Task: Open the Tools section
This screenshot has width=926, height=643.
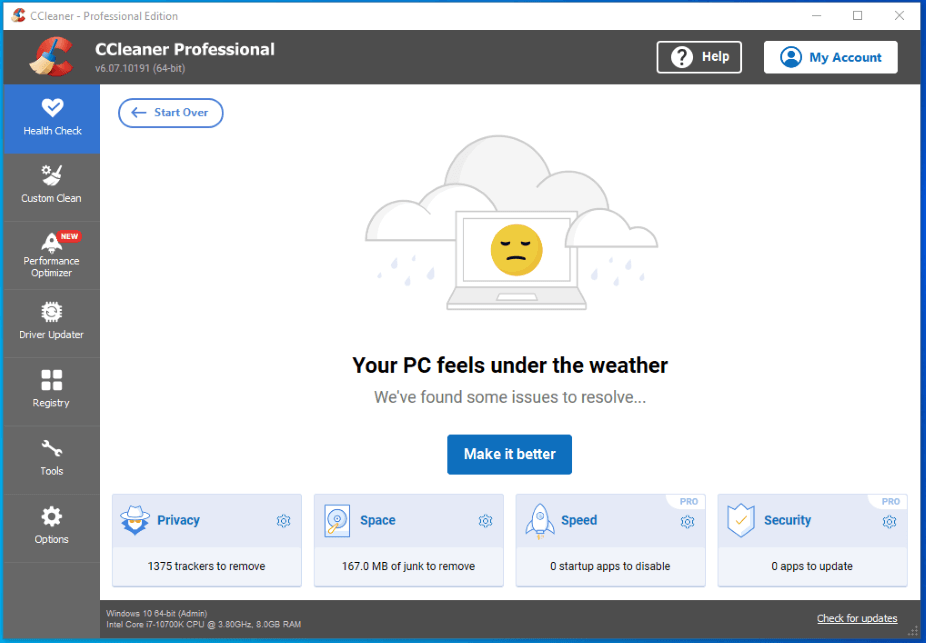Action: [x=52, y=460]
